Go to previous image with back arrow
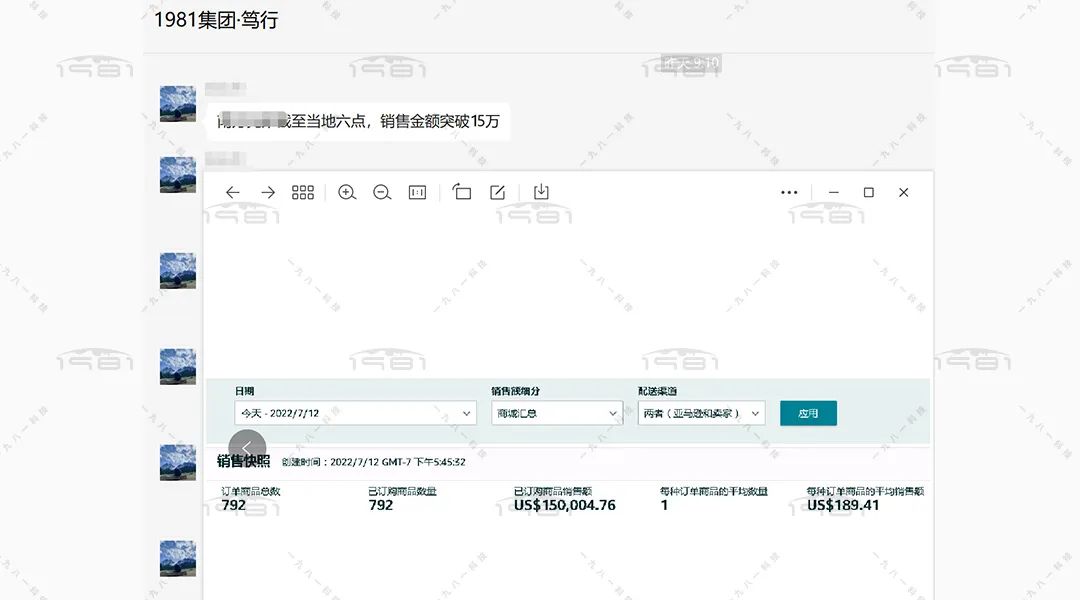The image size is (1080, 600). click(233, 192)
